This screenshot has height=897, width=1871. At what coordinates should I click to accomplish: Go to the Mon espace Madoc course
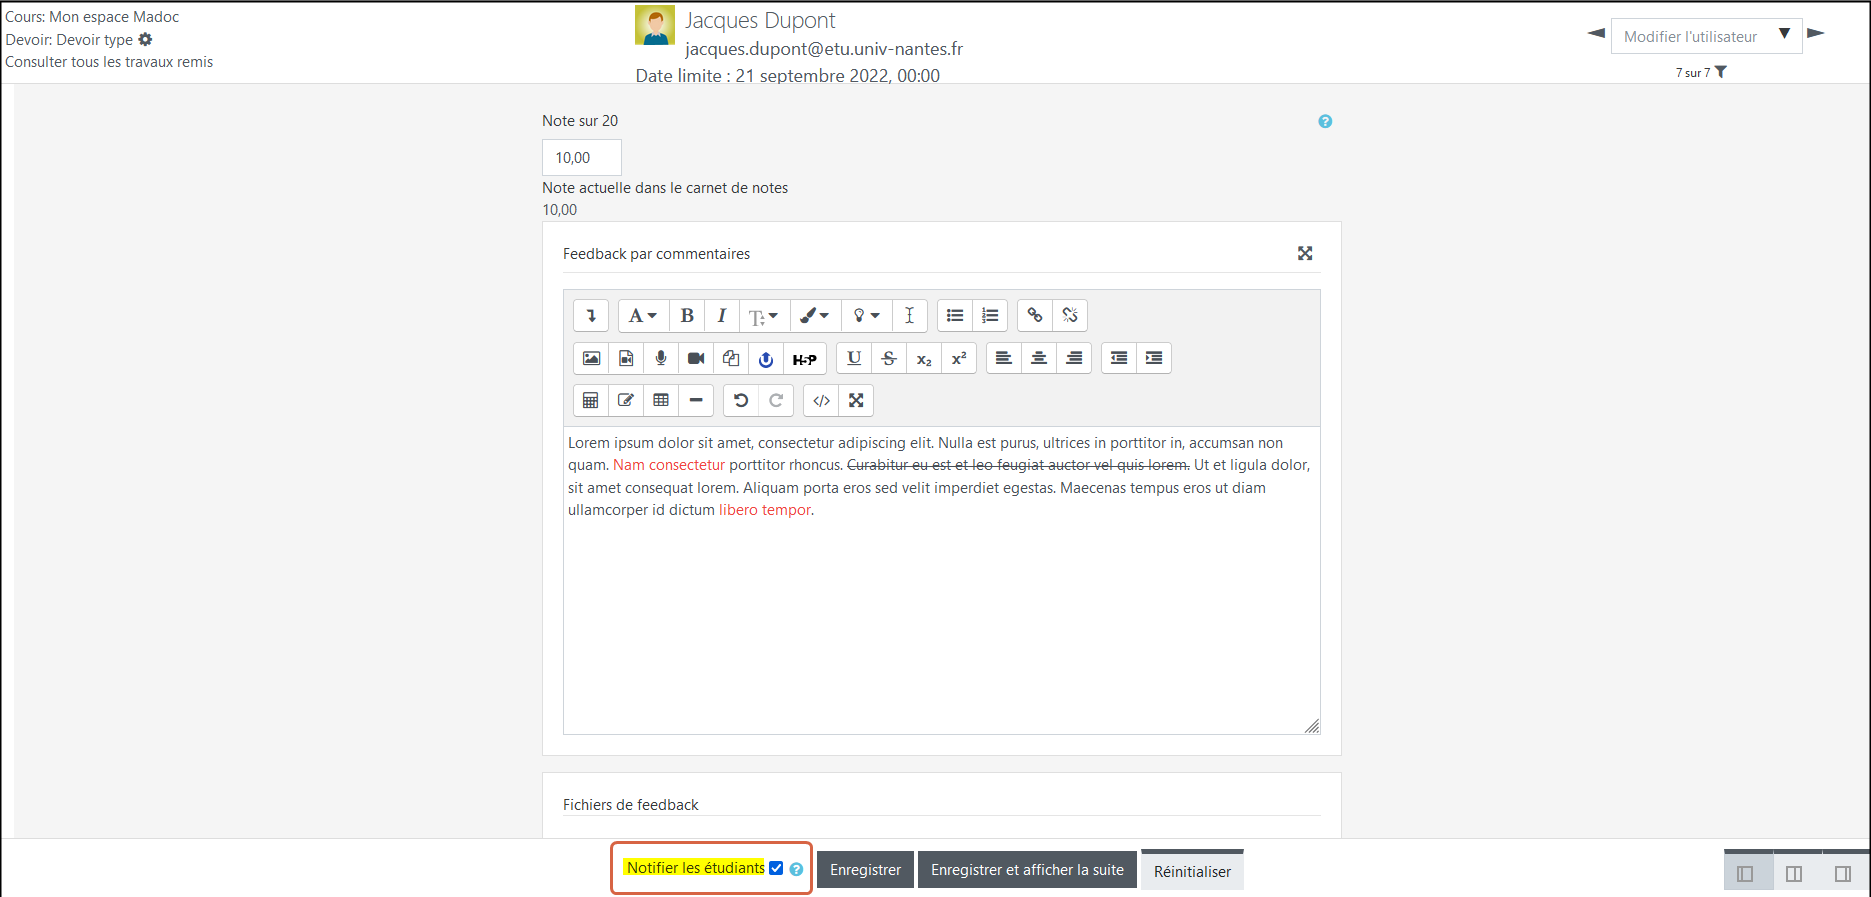coord(114,17)
